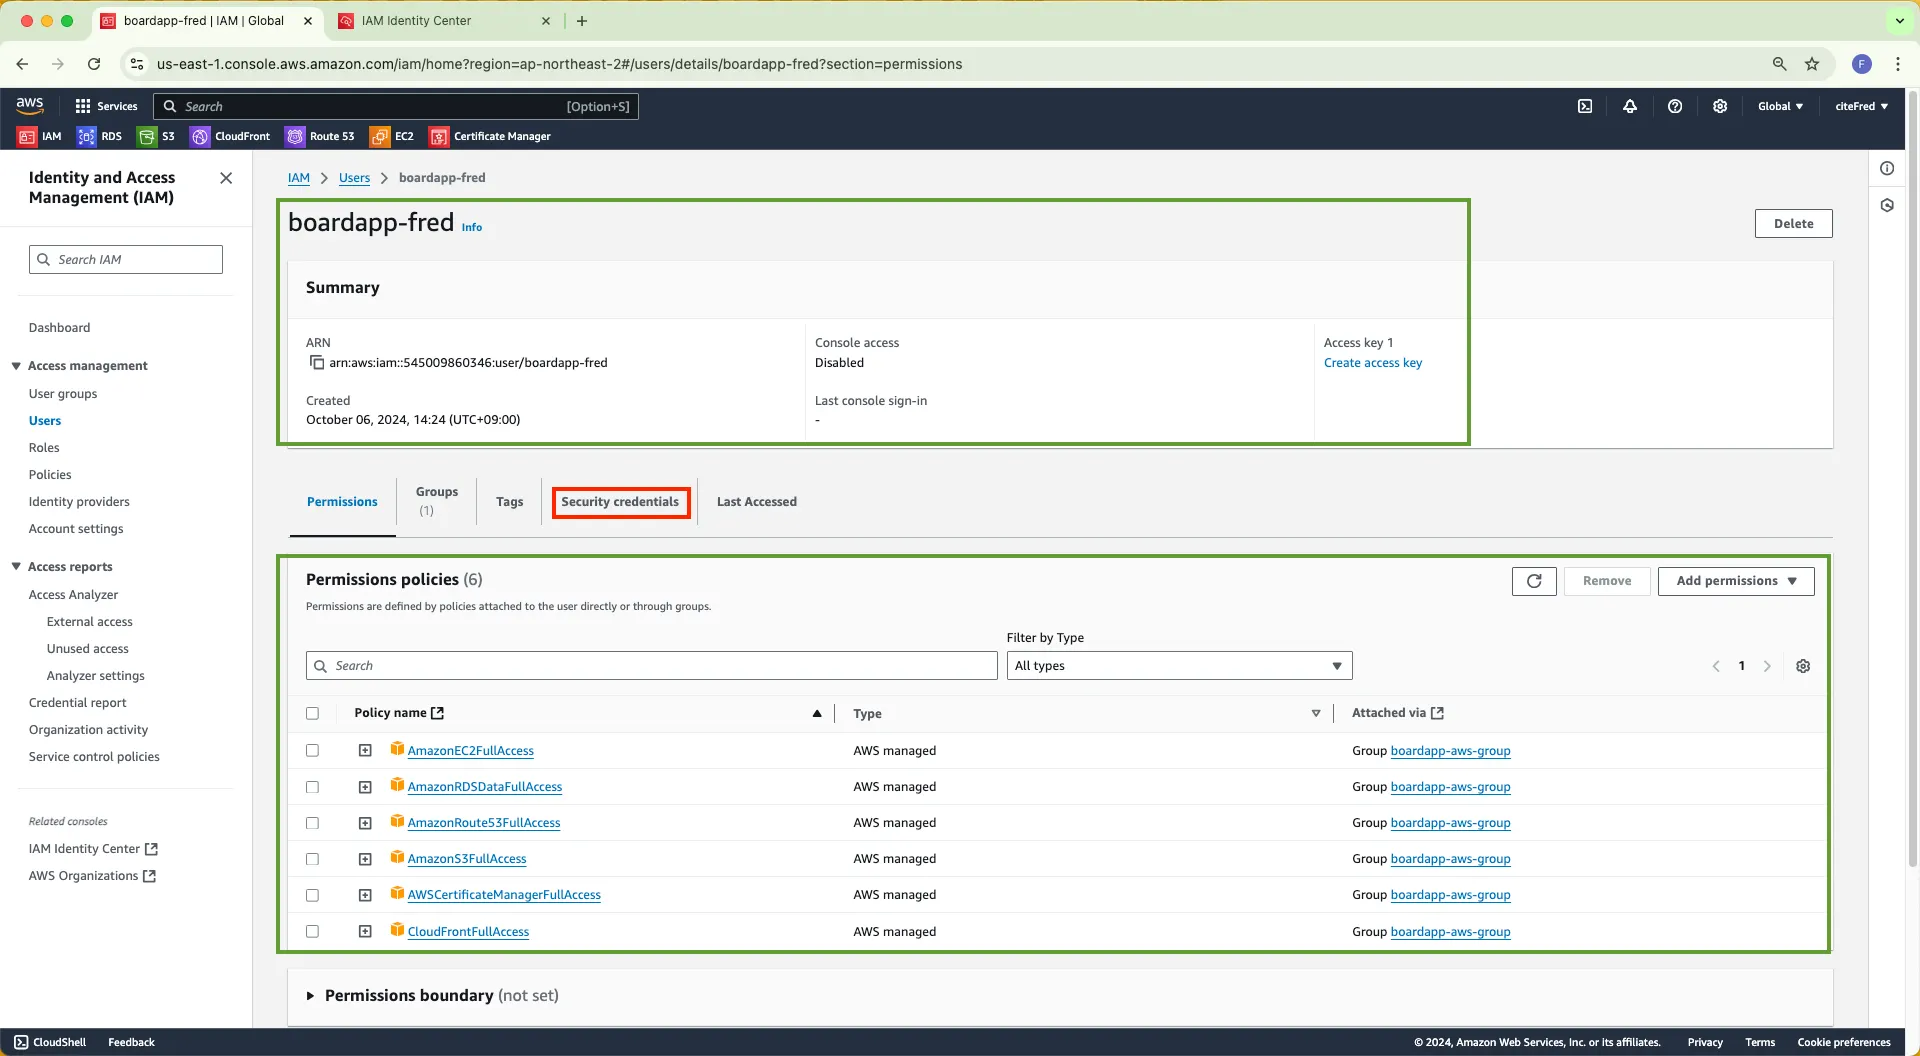Expand the AWSCertificateManagerFullAccess policy row
The image size is (1920, 1056).
[x=365, y=895]
